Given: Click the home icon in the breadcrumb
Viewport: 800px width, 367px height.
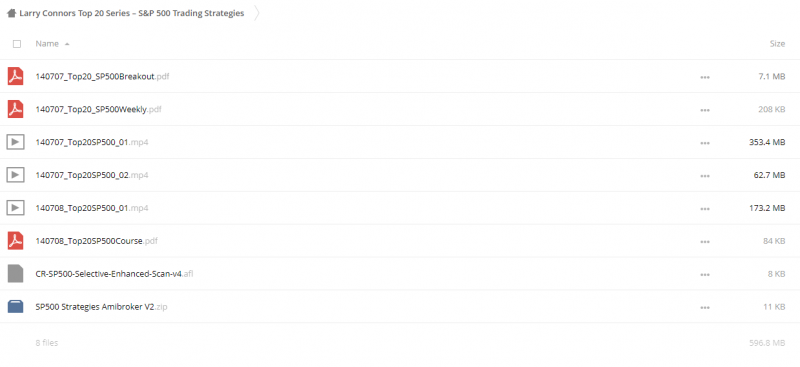Looking at the screenshot, I should click(x=11, y=14).
